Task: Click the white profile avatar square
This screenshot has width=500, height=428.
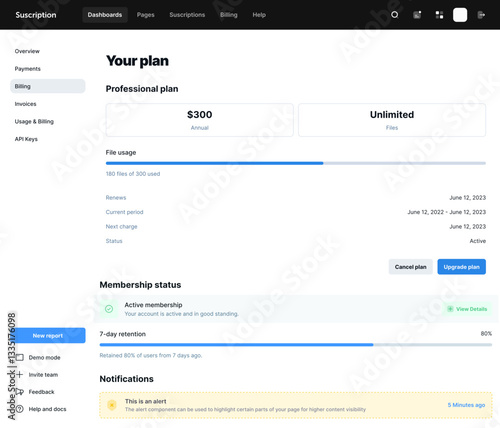Action: click(460, 15)
